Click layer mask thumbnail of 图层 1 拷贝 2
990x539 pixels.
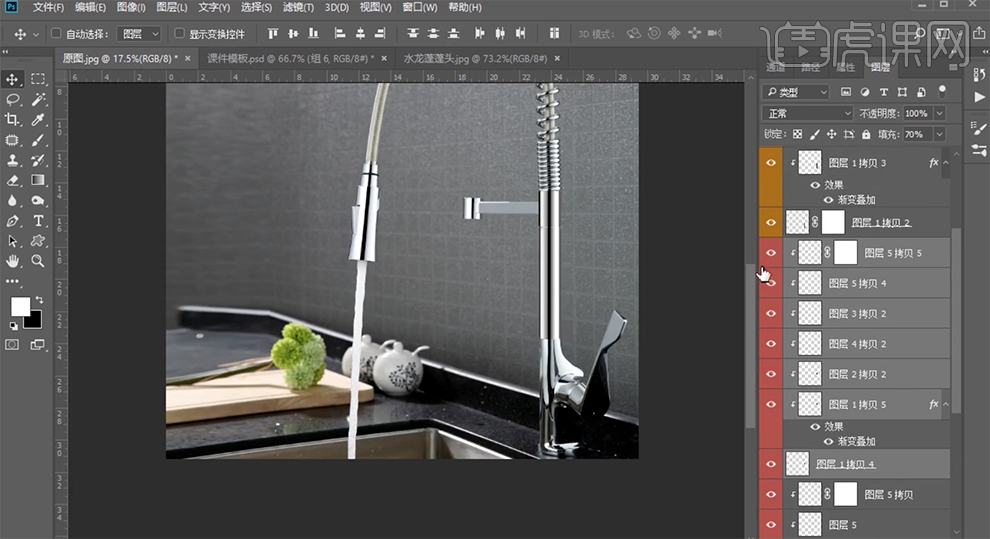click(833, 222)
